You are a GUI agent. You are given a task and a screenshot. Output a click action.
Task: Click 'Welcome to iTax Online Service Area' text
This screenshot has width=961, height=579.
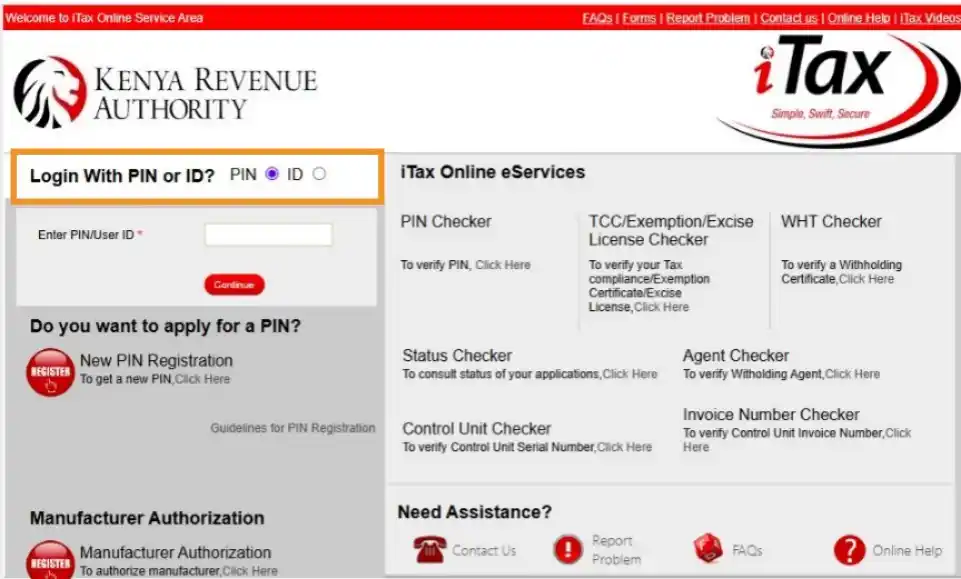[x=104, y=18]
